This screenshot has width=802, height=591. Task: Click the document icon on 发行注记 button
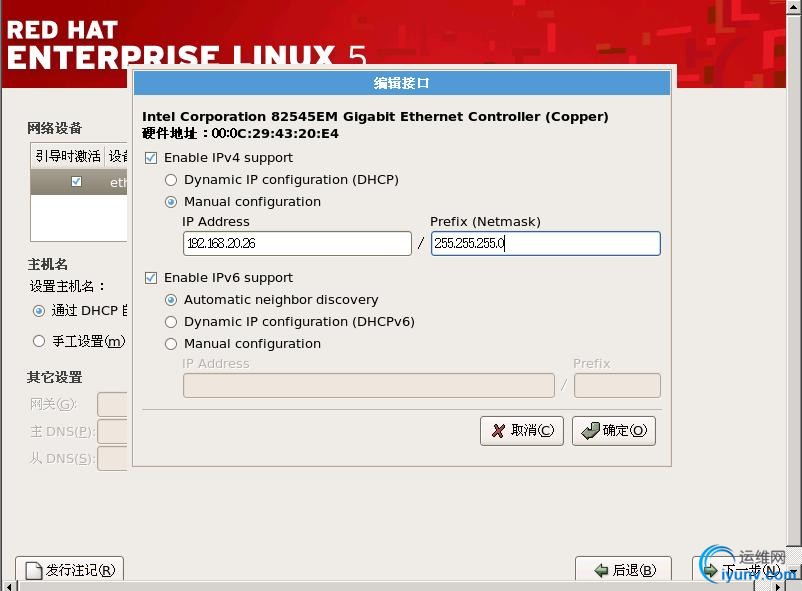click(x=34, y=571)
